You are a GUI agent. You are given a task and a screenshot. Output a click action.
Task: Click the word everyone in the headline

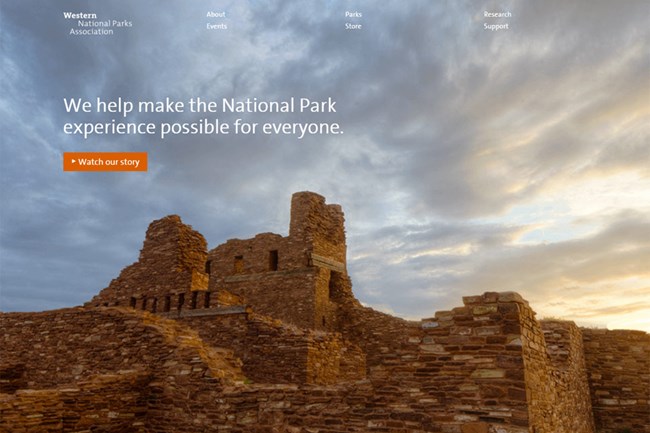tap(303, 128)
